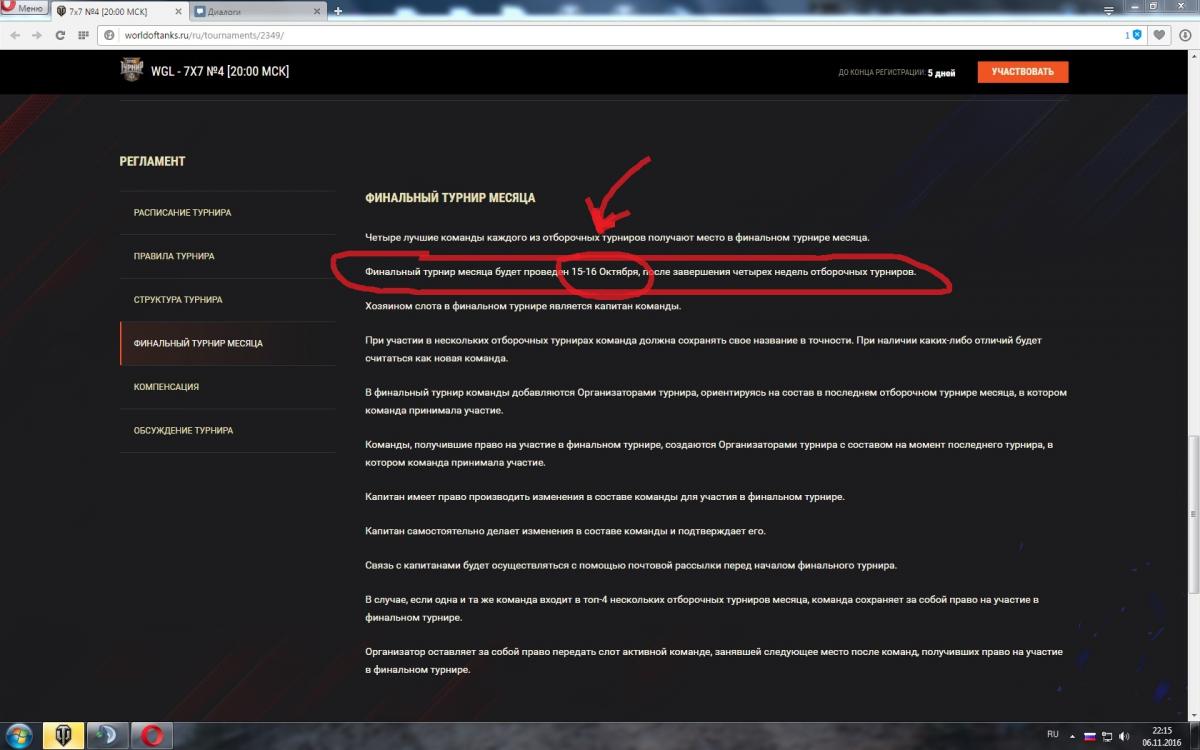Viewport: 1200px width, 750px height.
Task: Open the volume tray icon
Action: pyautogui.click(x=1126, y=735)
